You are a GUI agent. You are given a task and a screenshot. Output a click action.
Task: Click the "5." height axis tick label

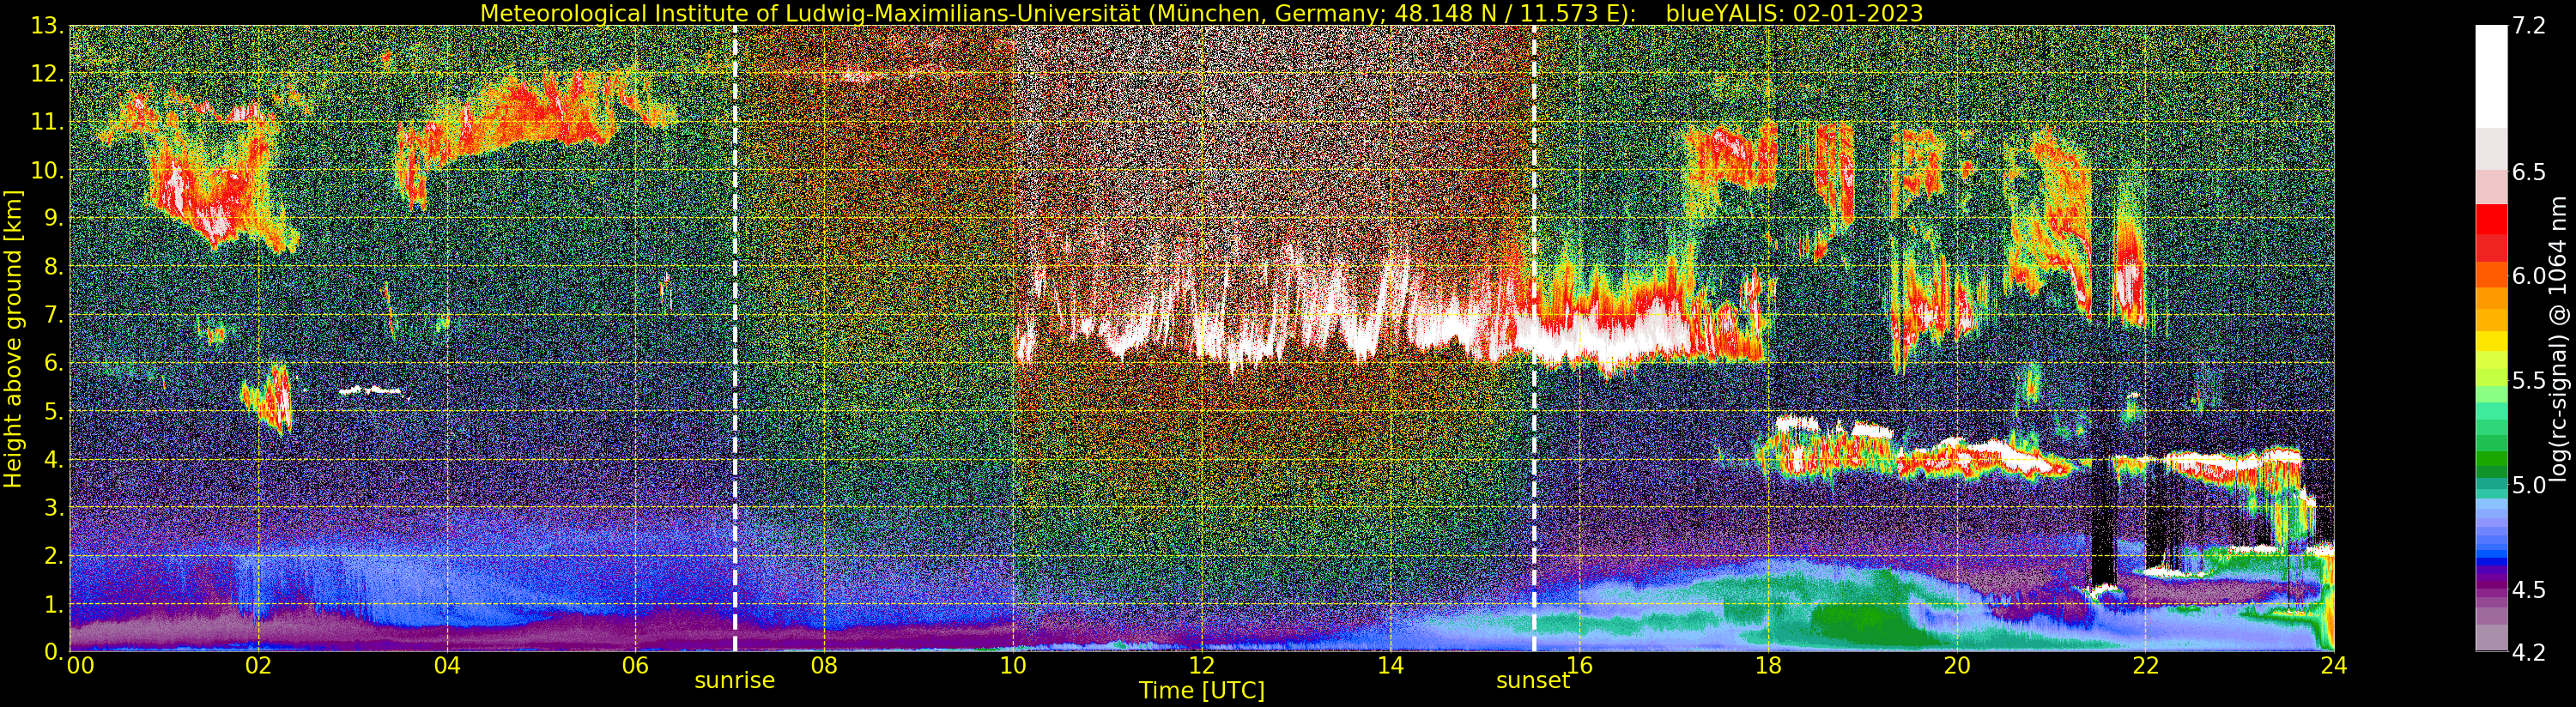pos(53,412)
